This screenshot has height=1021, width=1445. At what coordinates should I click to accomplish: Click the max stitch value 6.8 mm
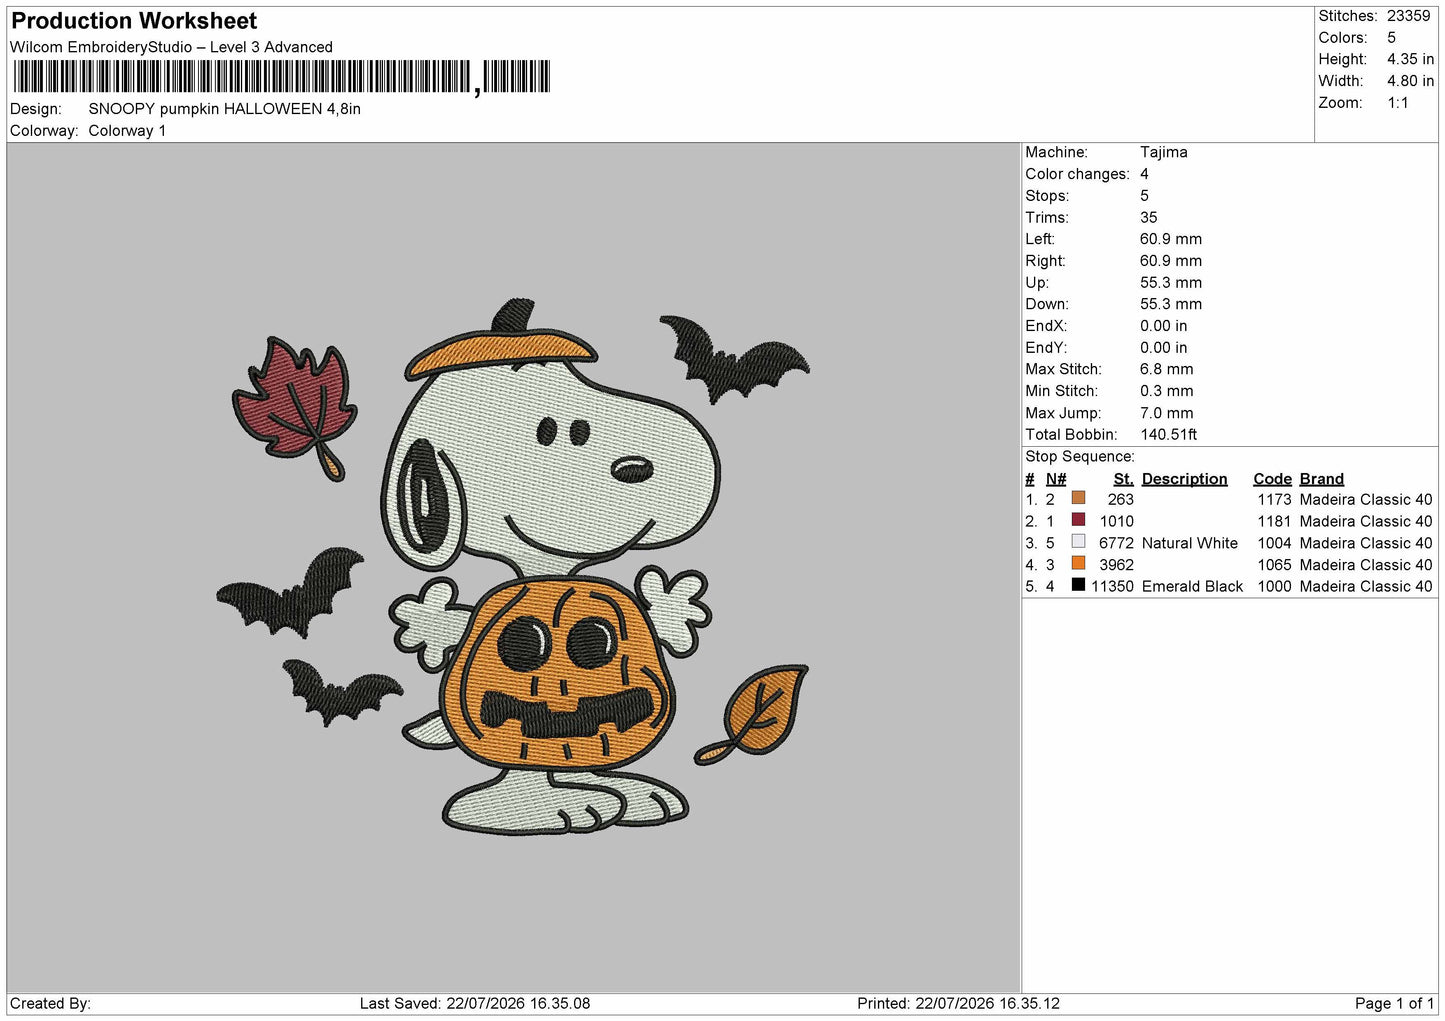pos(1166,369)
